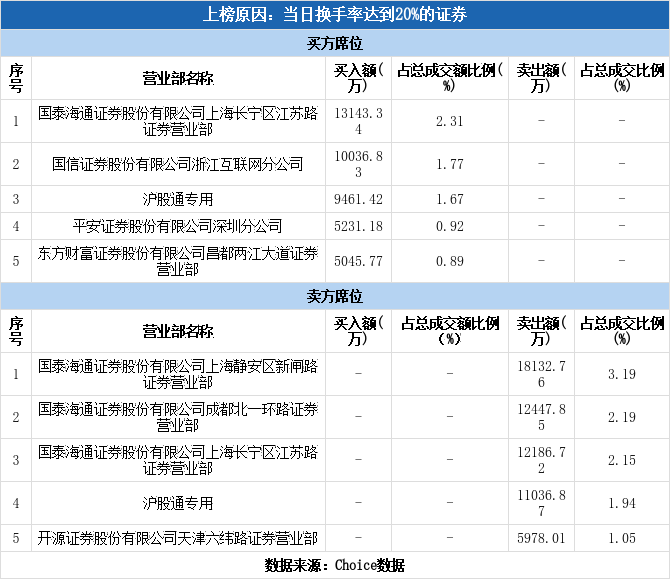Image resolution: width=670 pixels, height=579 pixels.
Task: Select 东方财富证券股份有限公司昌都两江大道证券营业部 cell
Action: (178, 261)
